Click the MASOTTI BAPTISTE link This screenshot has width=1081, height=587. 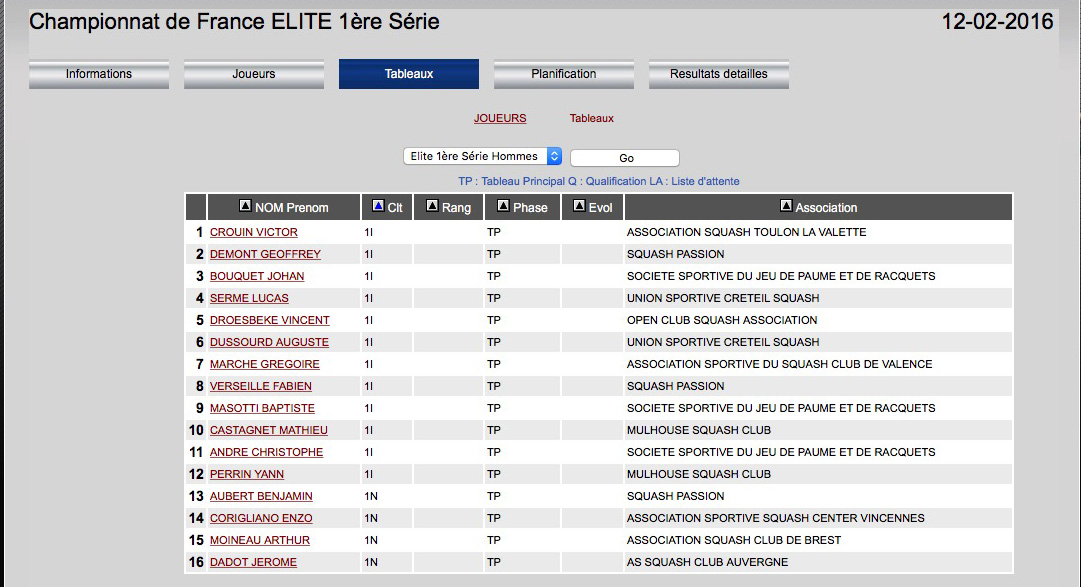[262, 408]
